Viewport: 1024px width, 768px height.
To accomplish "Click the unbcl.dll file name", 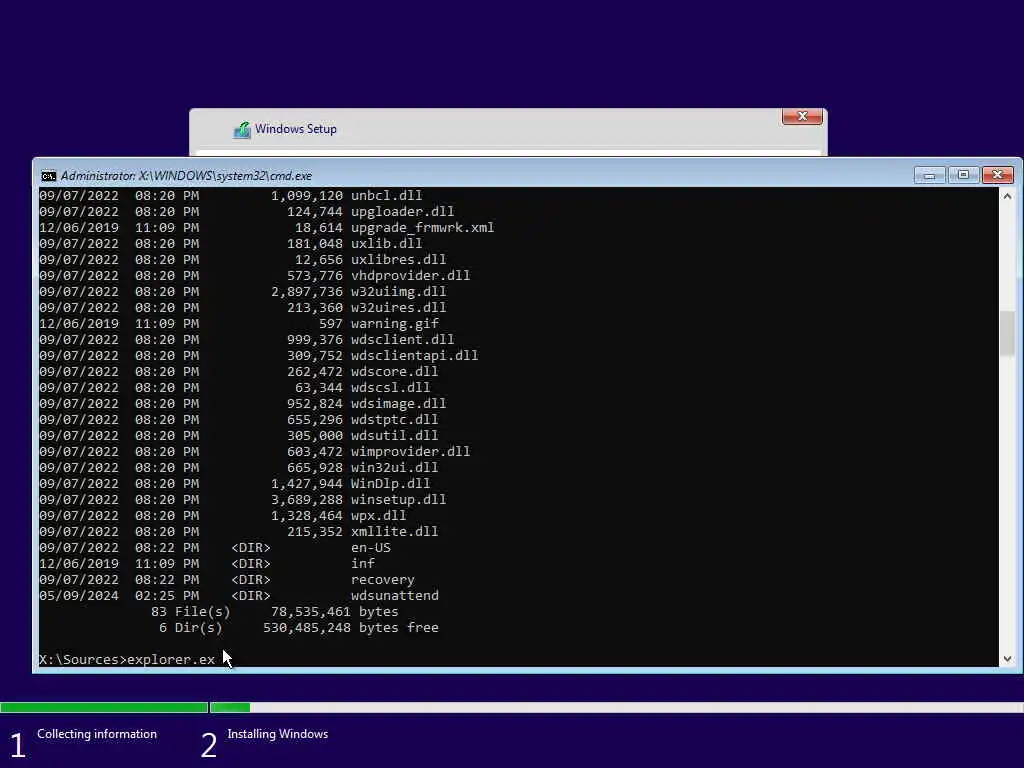I will [x=387, y=195].
